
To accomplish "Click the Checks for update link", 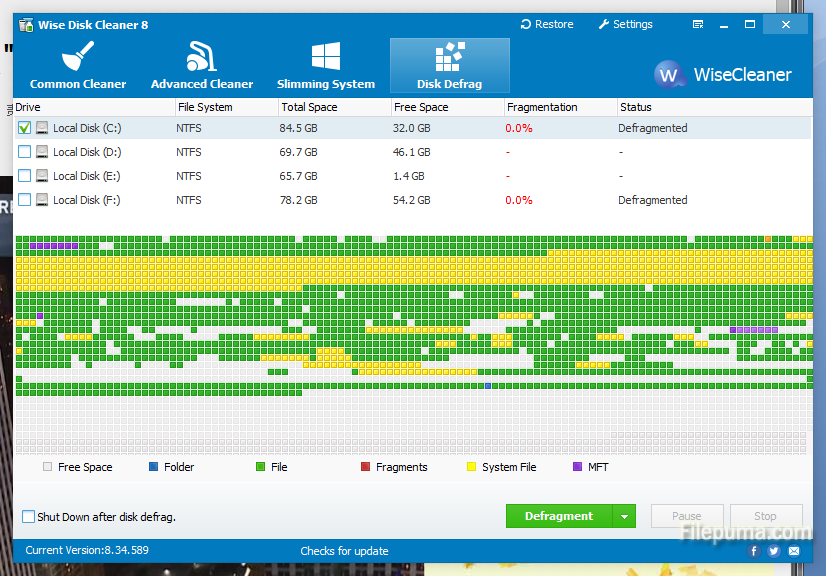I will [x=344, y=551].
